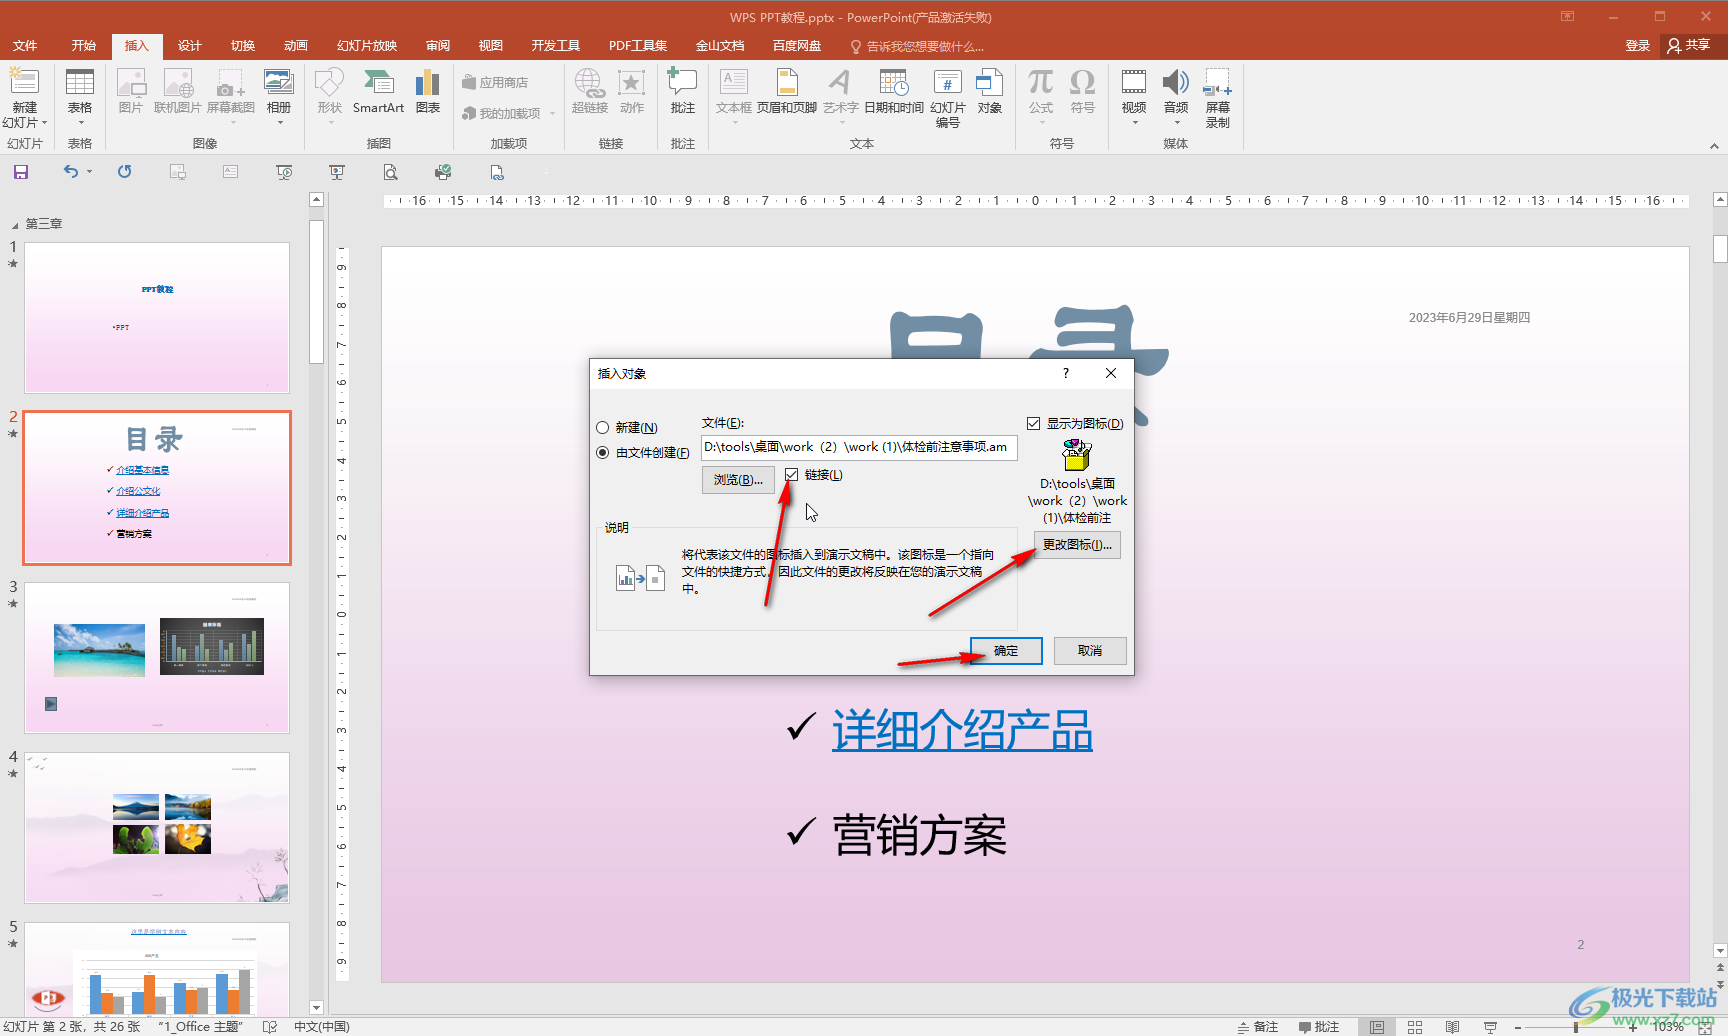
Task: Open the Undo history dropdown arrow
Action: (x=89, y=172)
